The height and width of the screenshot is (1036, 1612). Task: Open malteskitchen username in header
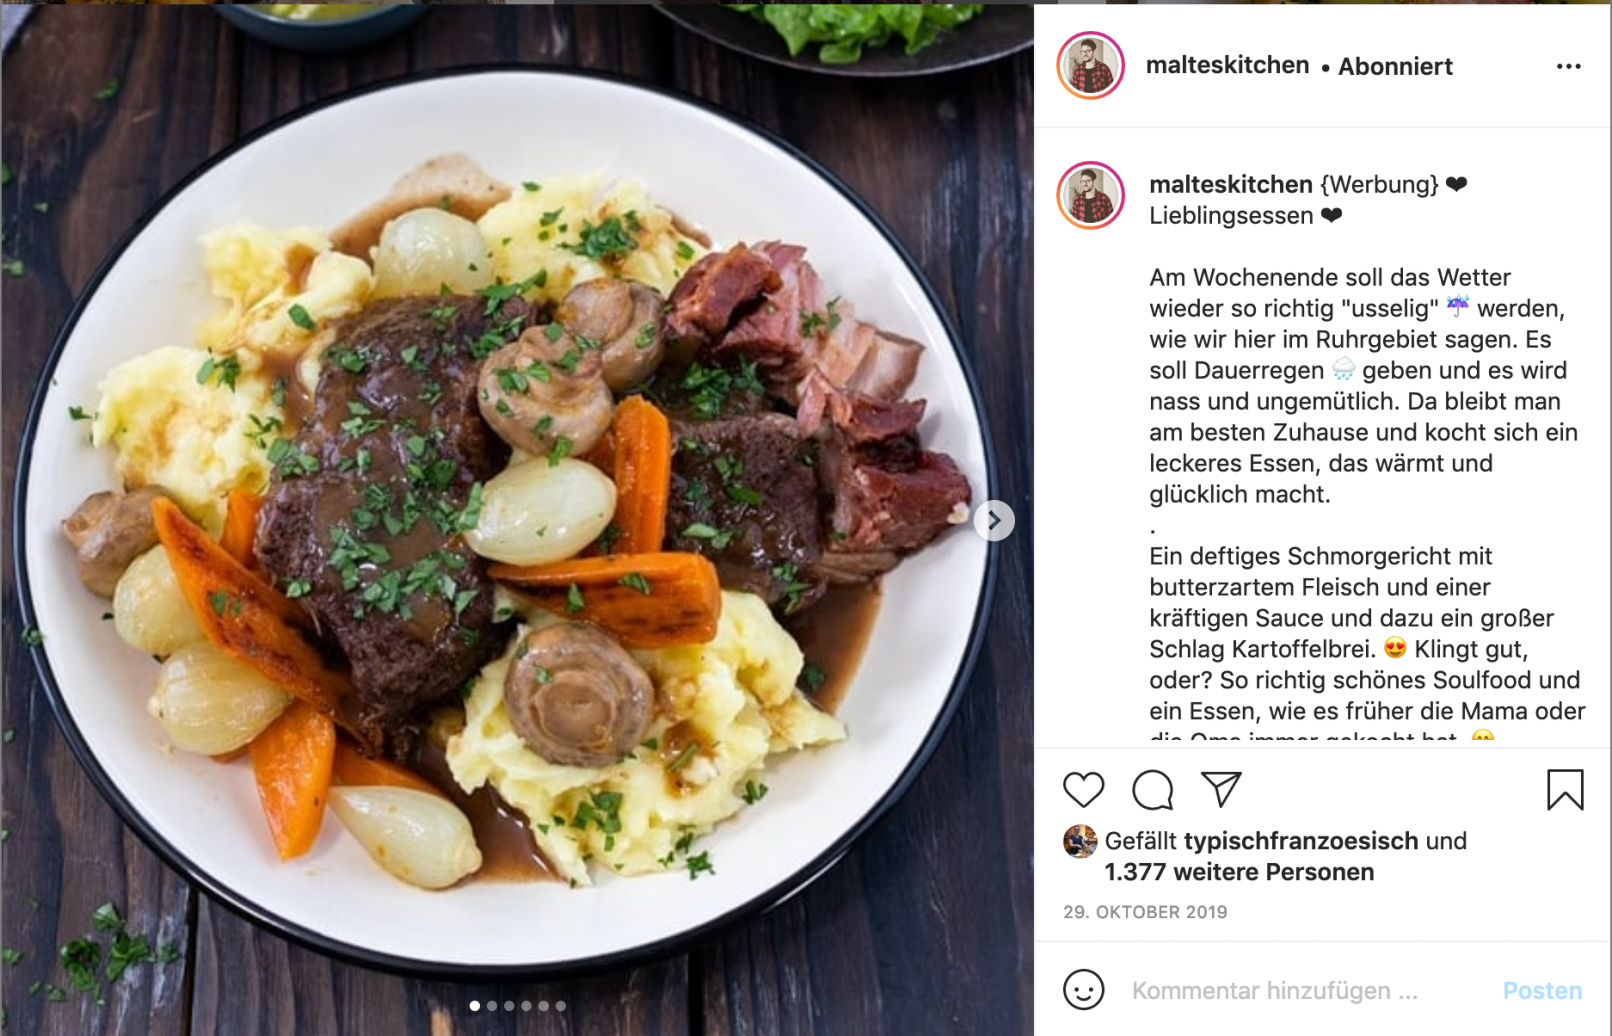coord(1227,65)
